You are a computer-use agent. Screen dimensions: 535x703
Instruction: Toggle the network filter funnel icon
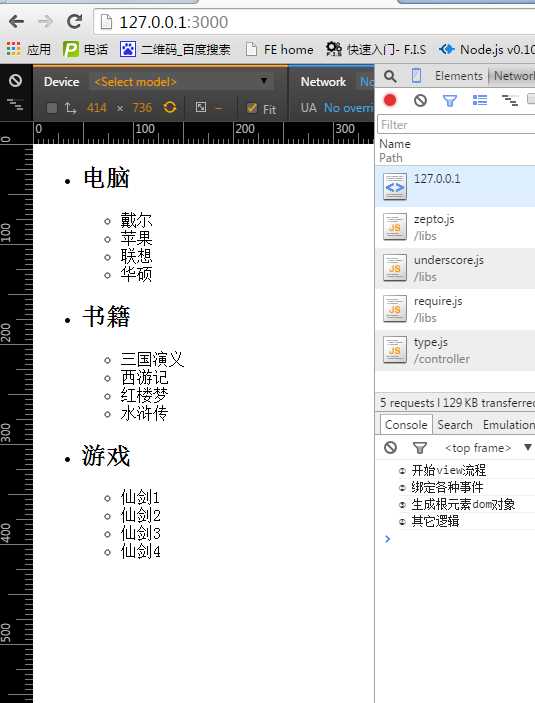450,100
